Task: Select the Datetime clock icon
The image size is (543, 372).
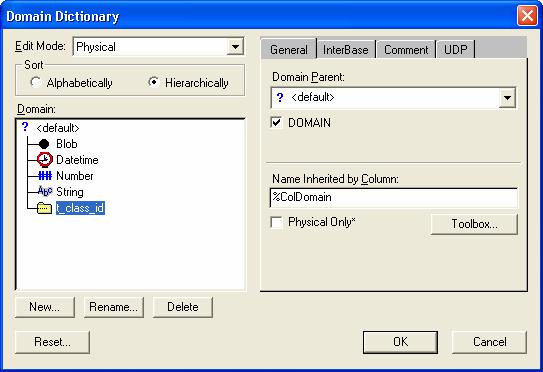Action: (45, 160)
